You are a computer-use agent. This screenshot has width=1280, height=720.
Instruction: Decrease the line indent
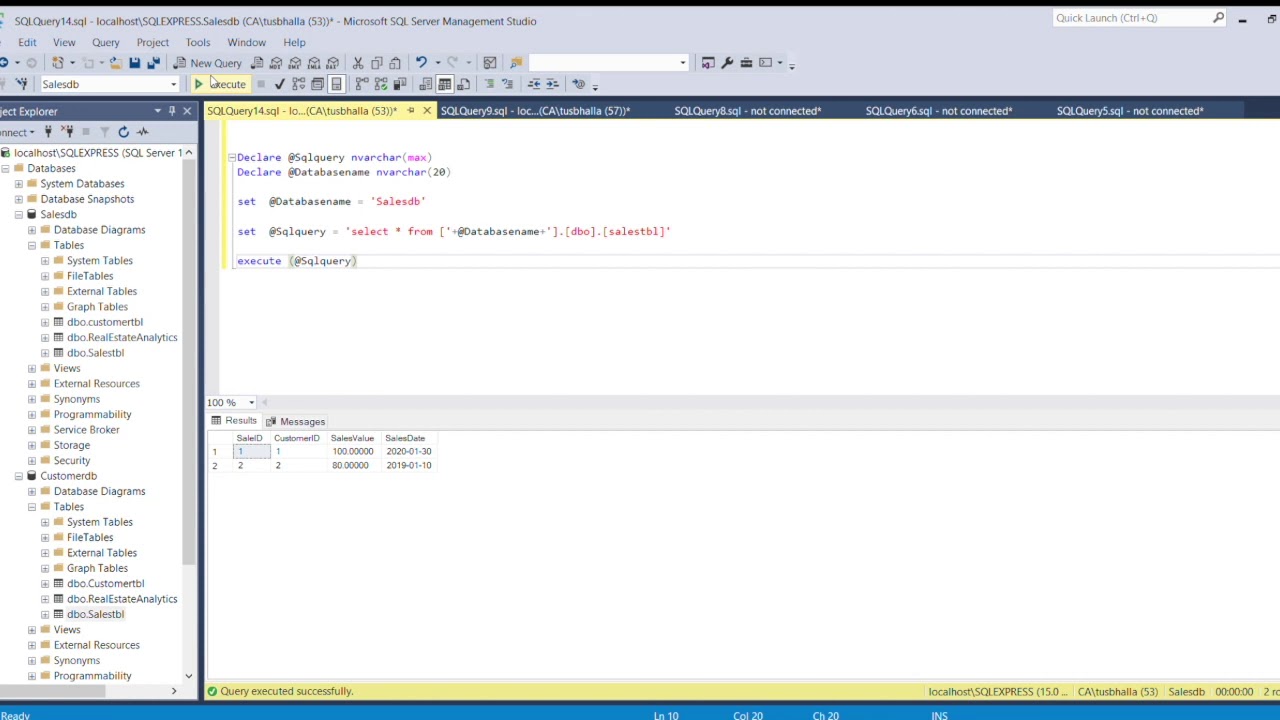(x=534, y=84)
